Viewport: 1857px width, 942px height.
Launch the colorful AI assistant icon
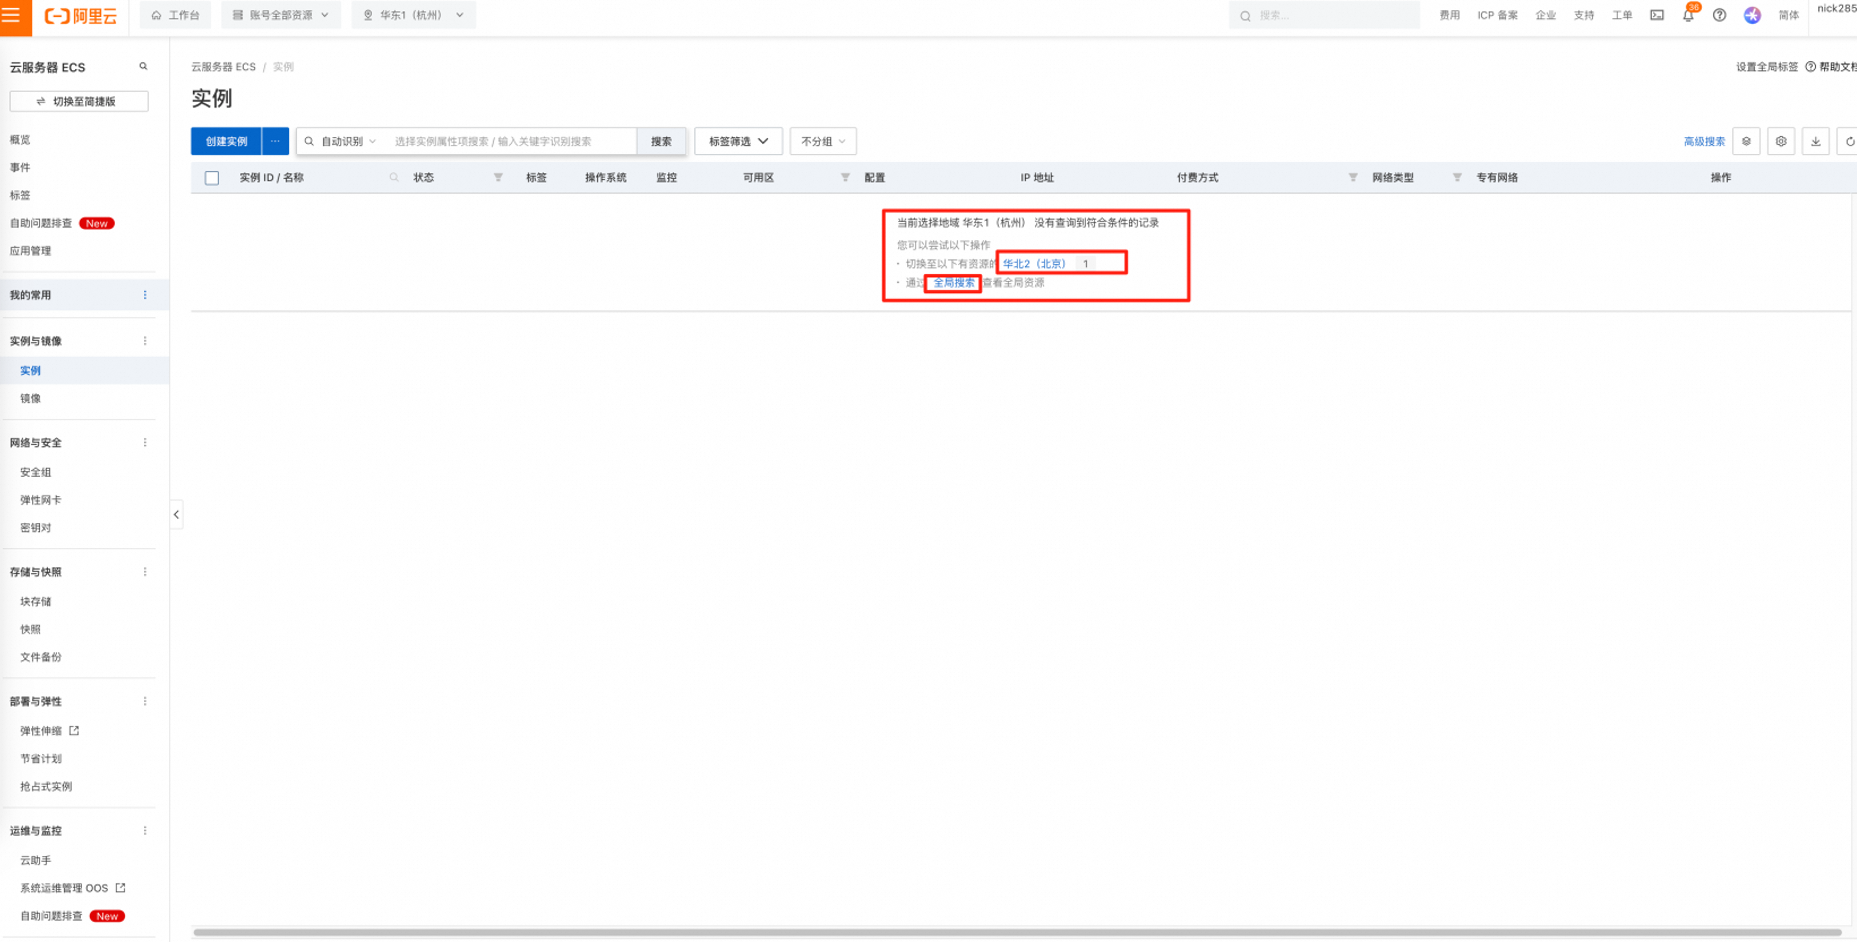pyautogui.click(x=1752, y=15)
